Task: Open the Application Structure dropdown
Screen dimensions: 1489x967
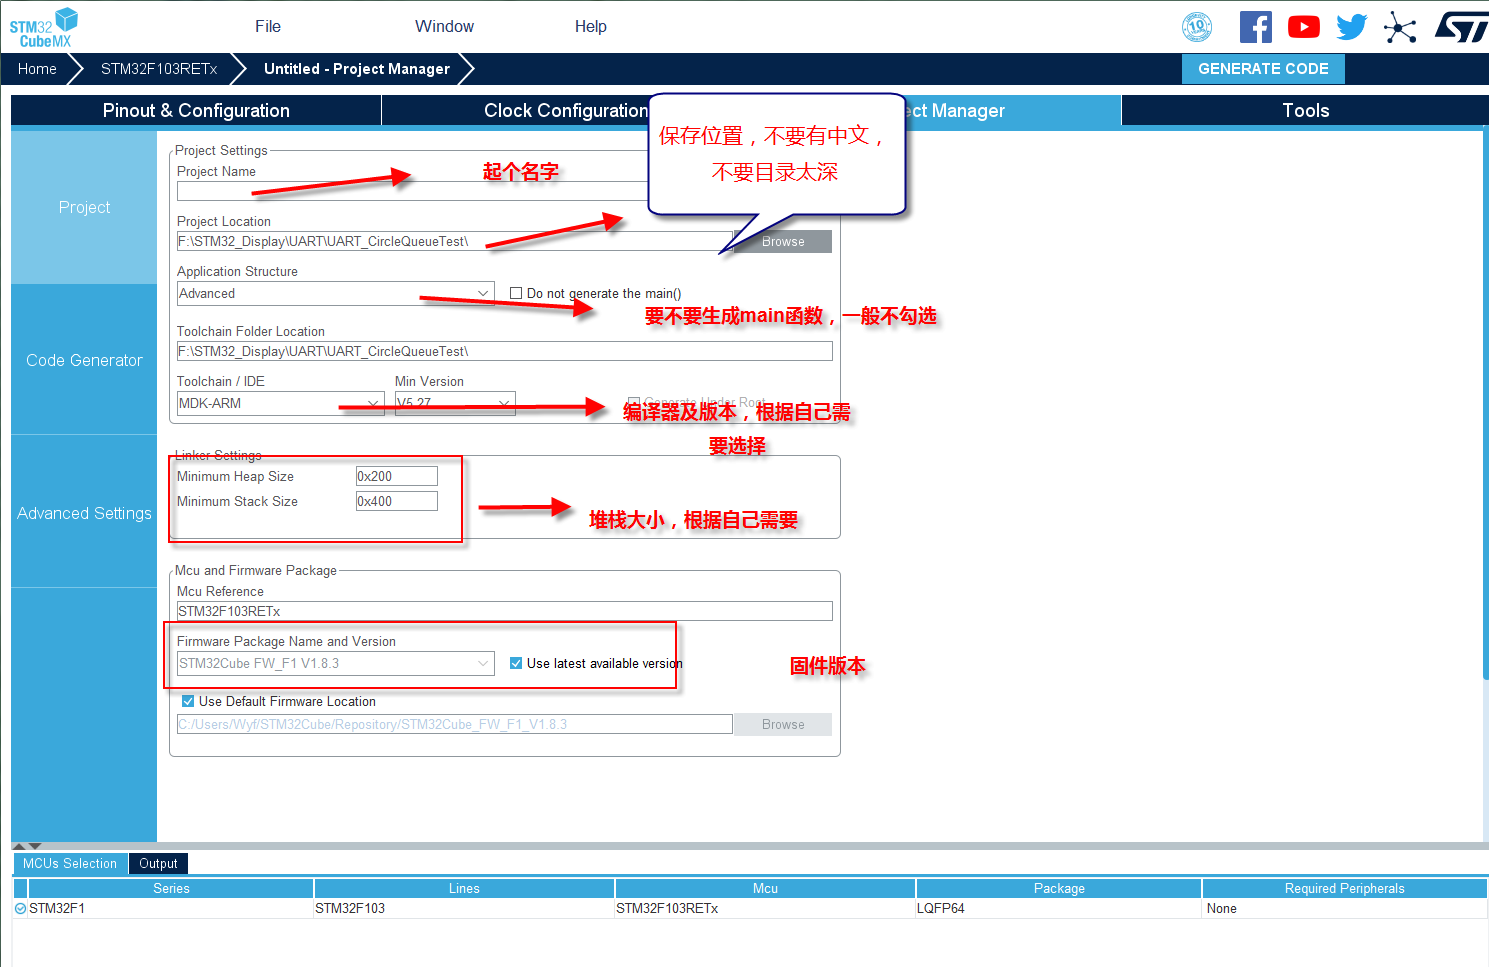Action: coord(336,293)
